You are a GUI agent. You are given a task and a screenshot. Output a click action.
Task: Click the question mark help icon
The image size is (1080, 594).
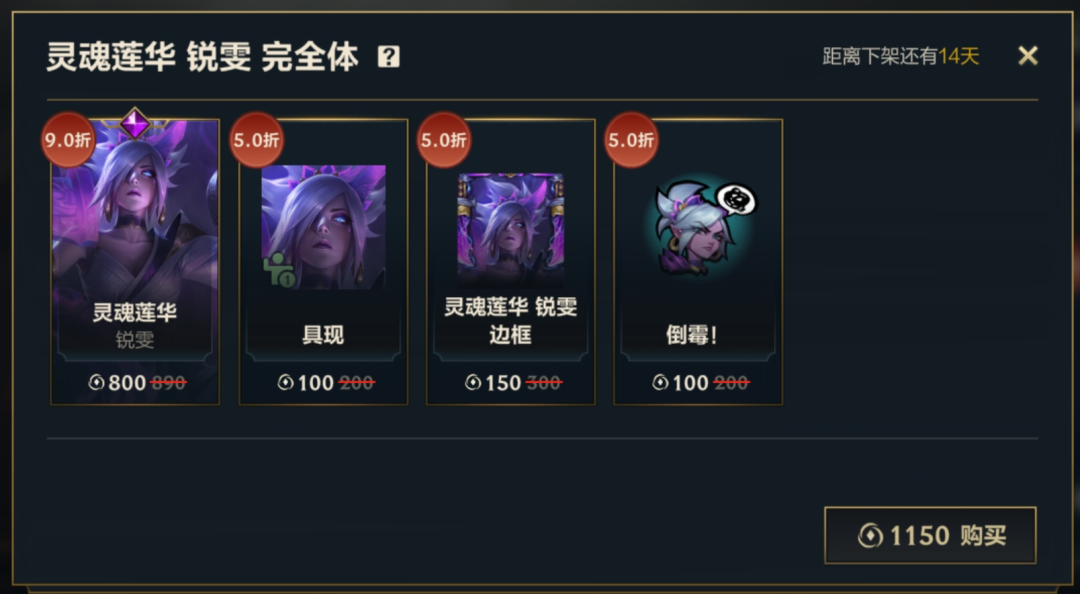[x=388, y=57]
